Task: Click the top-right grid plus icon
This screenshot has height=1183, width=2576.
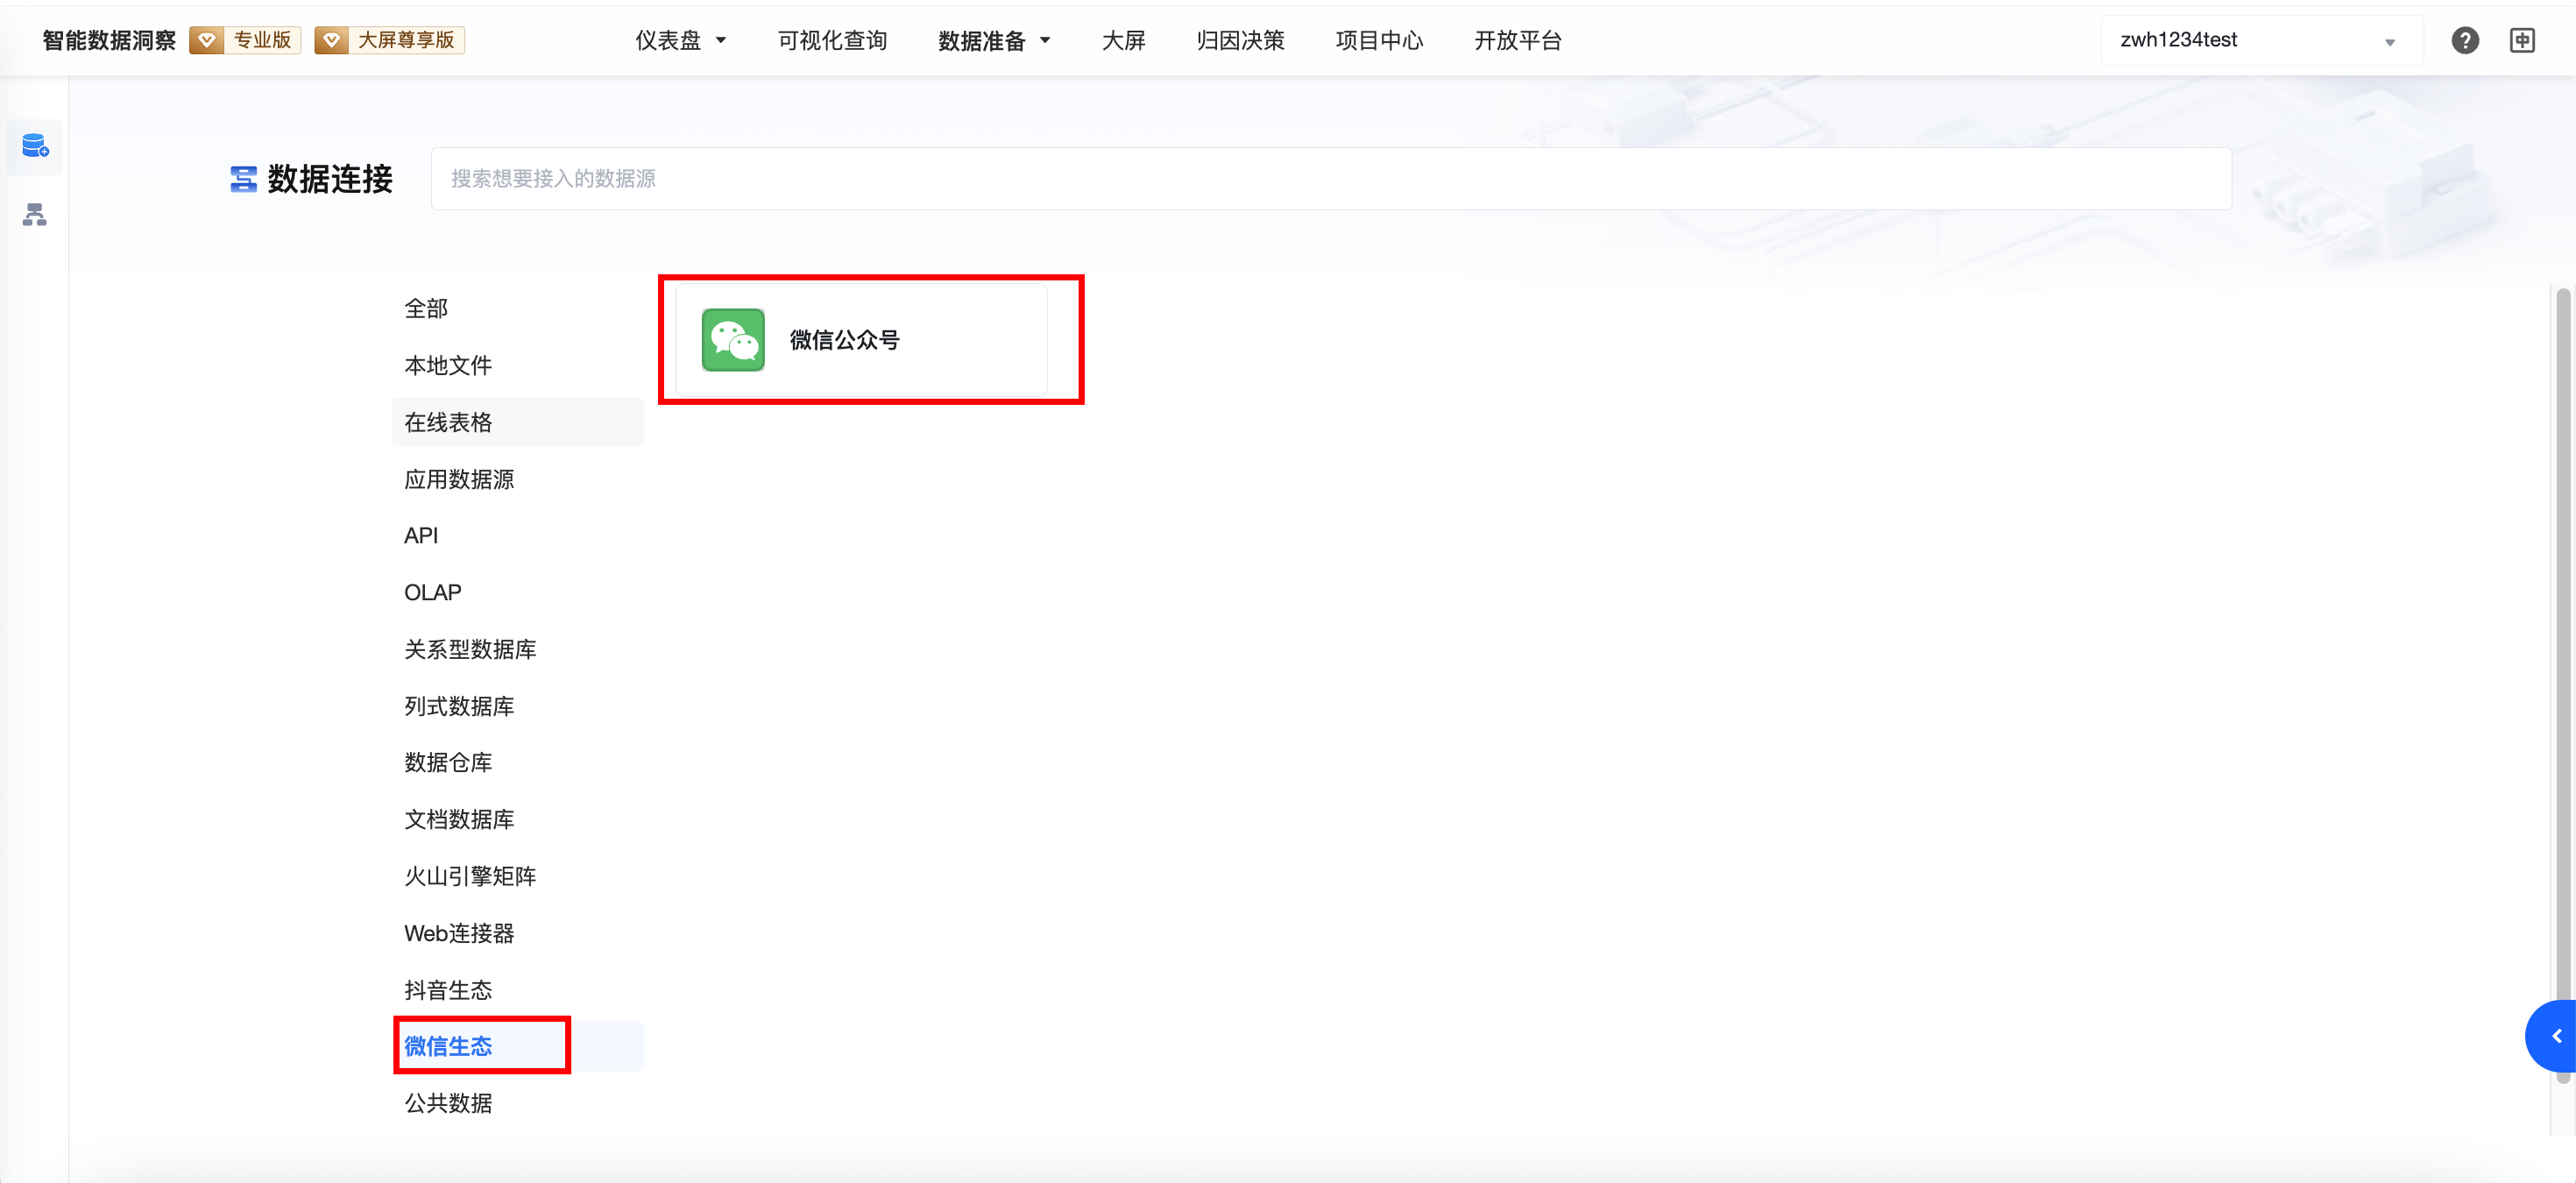Action: tap(2522, 40)
